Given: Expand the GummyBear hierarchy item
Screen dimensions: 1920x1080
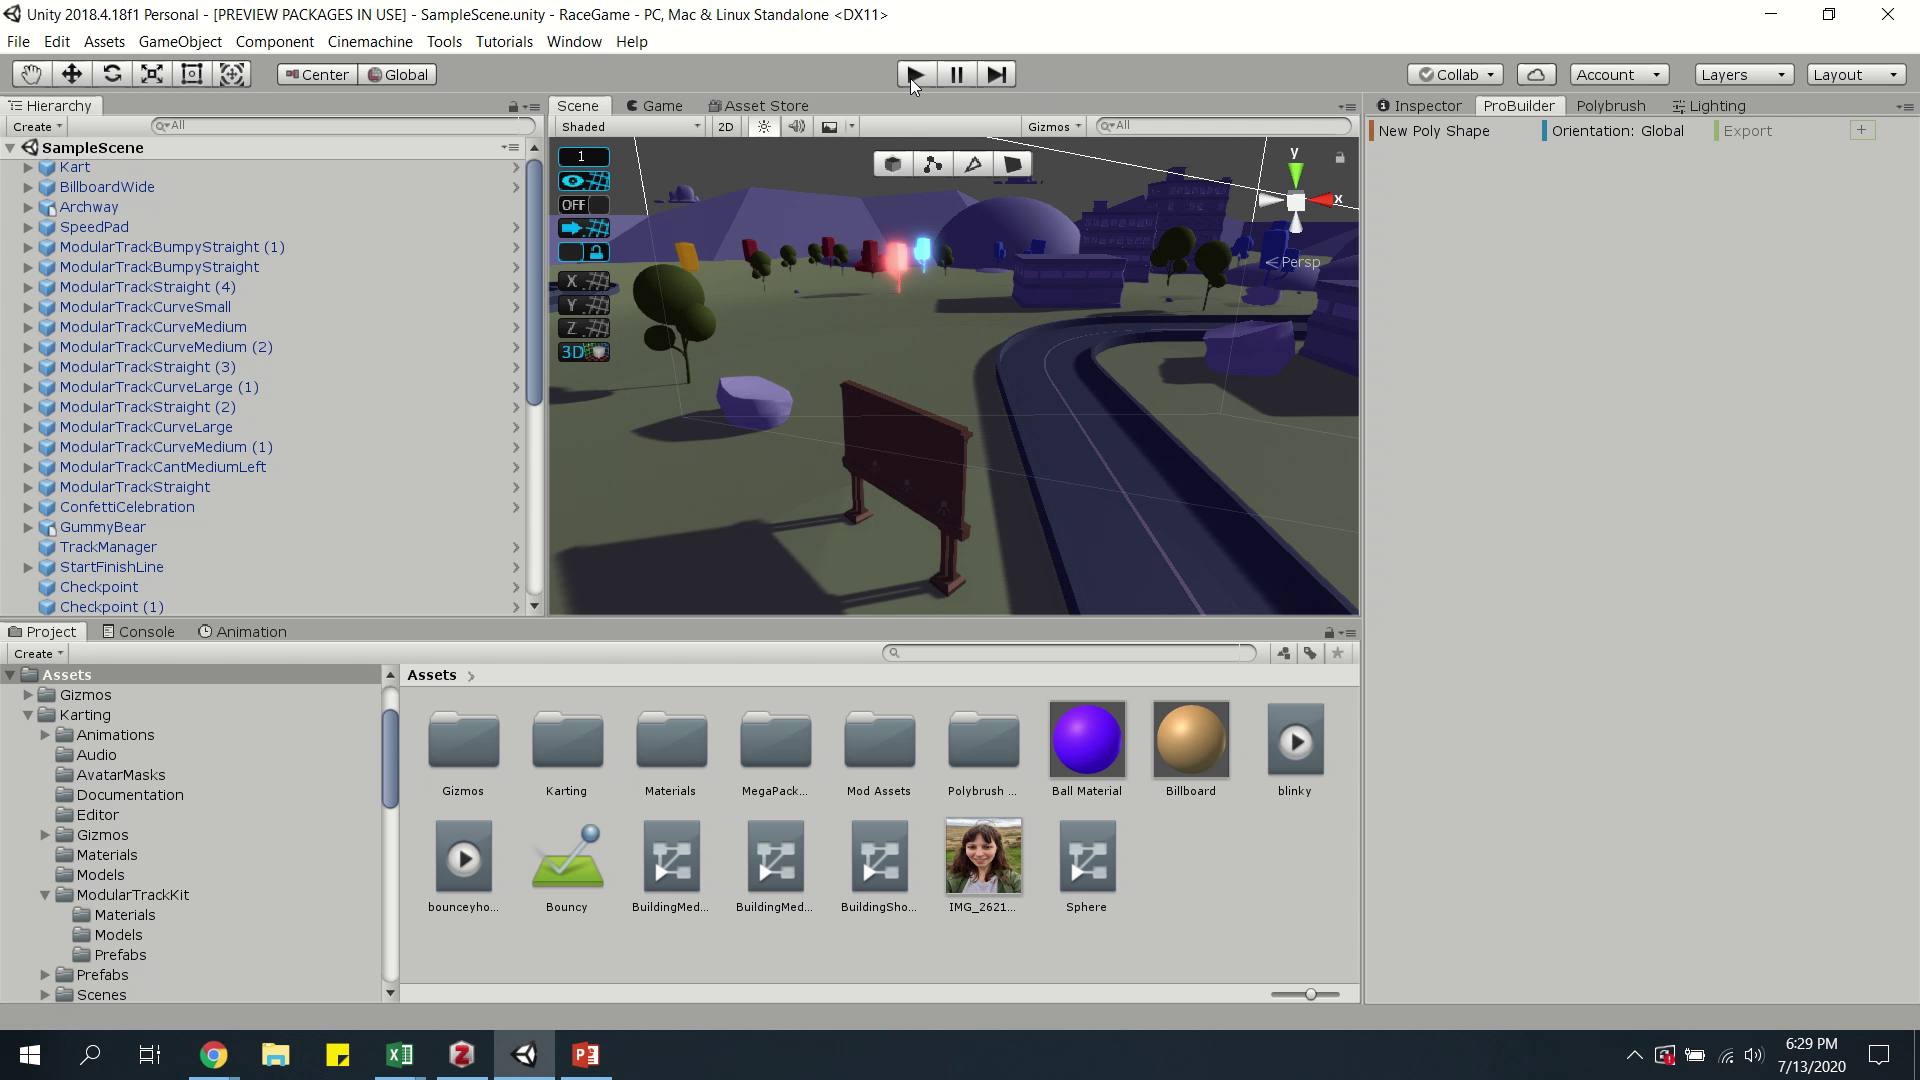Looking at the screenshot, I should point(28,527).
